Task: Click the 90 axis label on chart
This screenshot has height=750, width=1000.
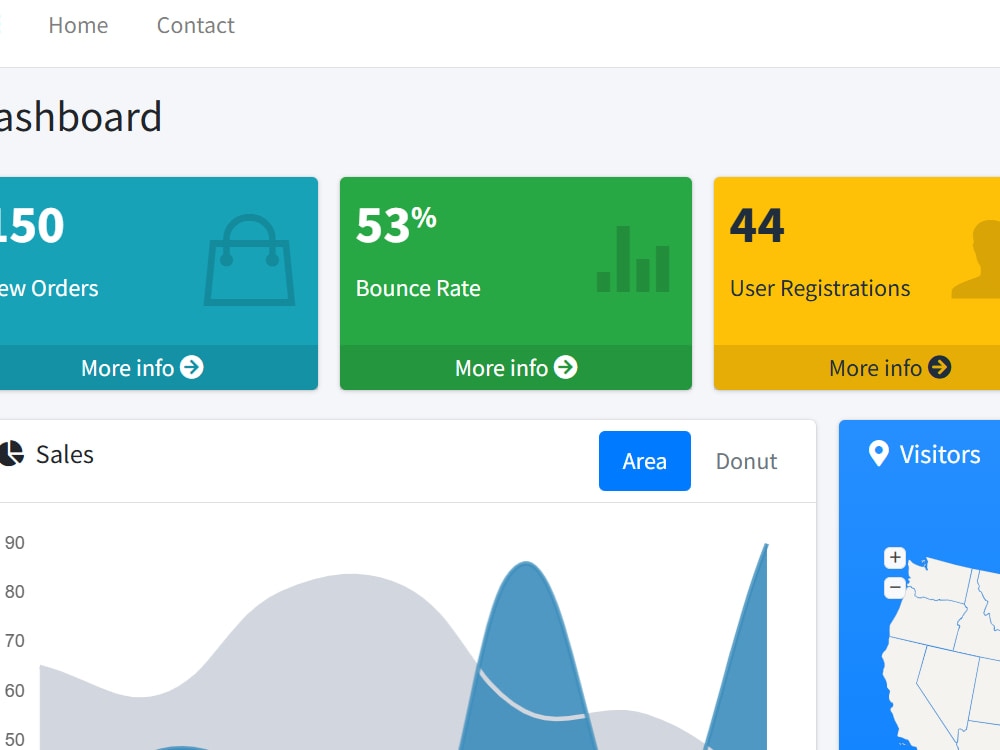Action: pos(15,543)
